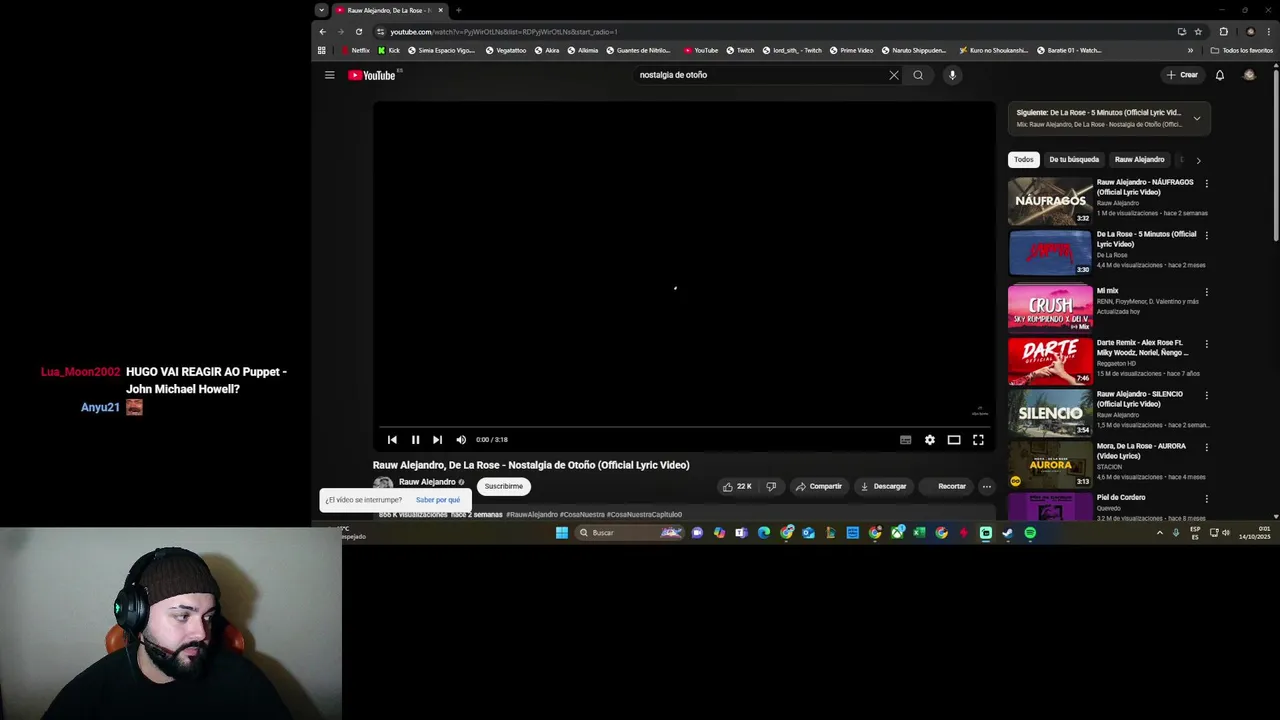Open Prime Video bookmark
The image size is (1280, 720).
pyautogui.click(x=850, y=50)
